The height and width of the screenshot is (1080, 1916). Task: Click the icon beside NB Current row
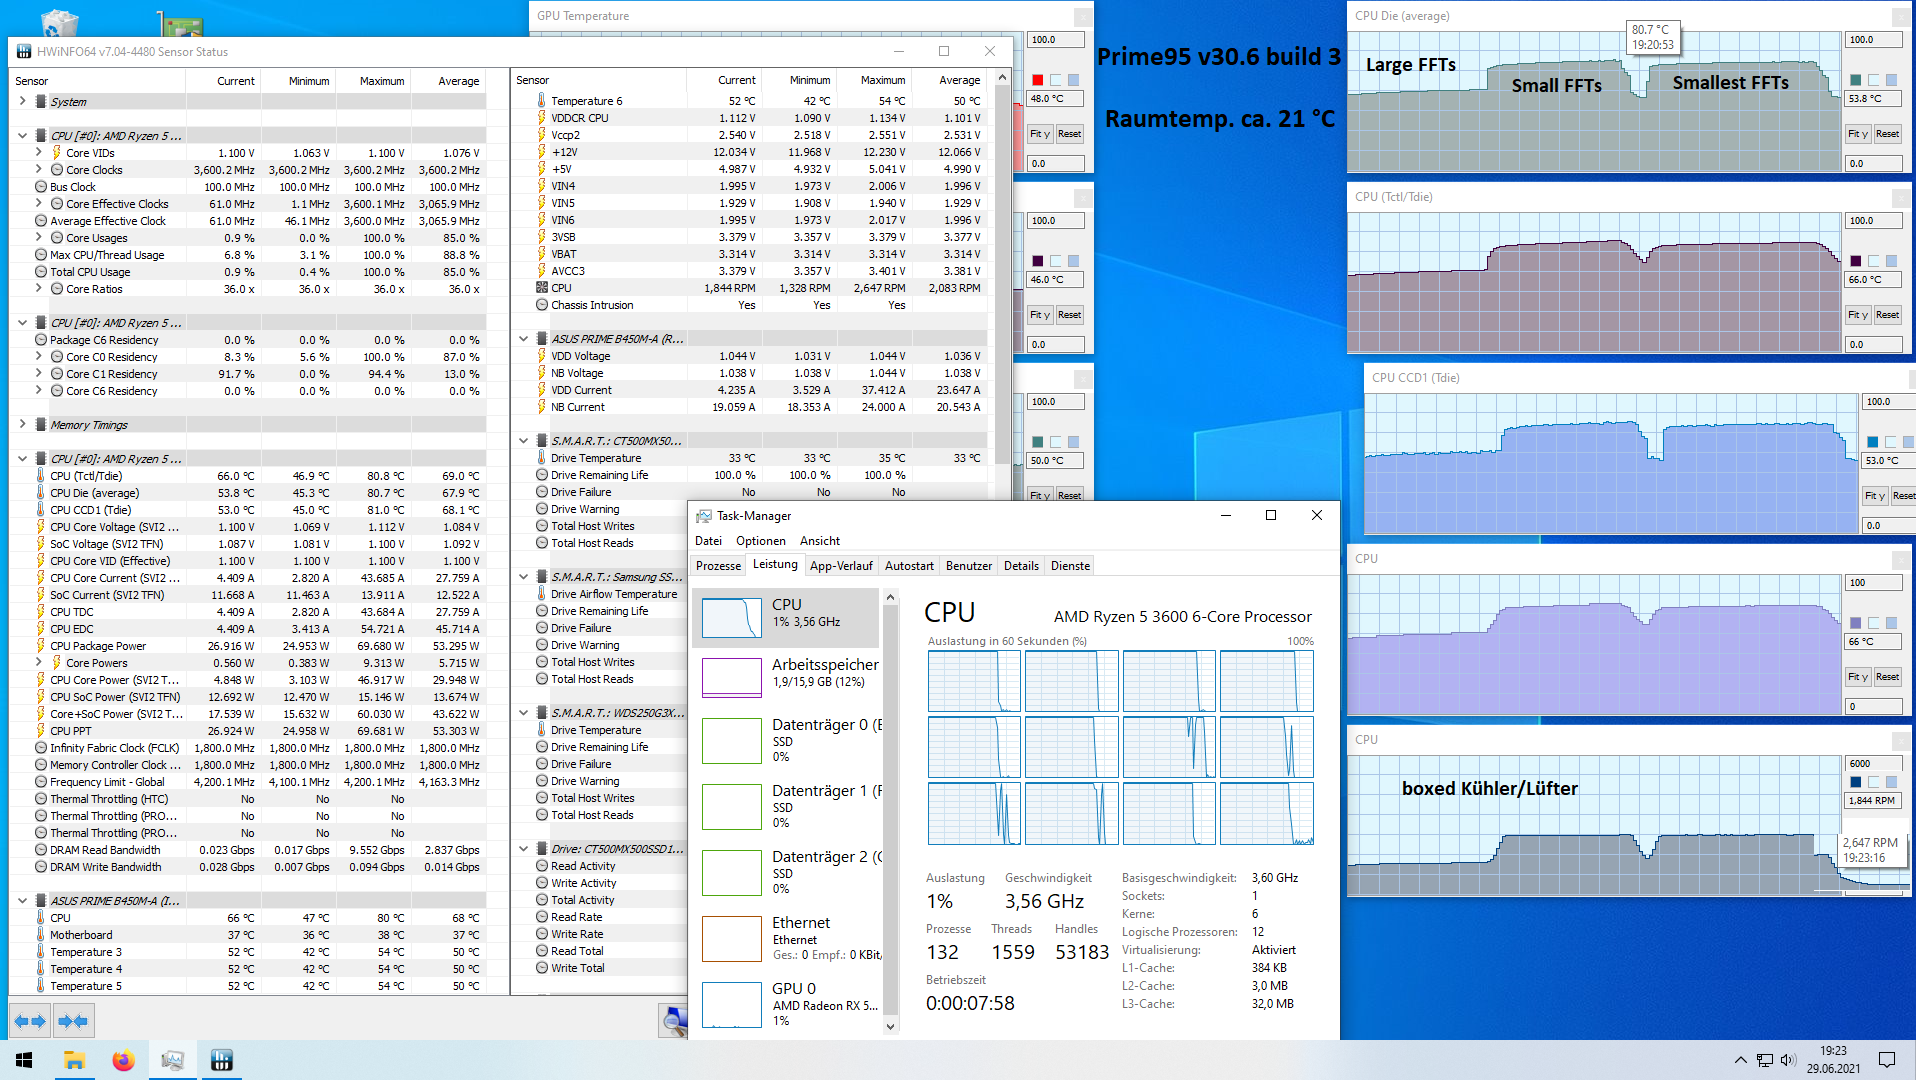pyautogui.click(x=542, y=407)
